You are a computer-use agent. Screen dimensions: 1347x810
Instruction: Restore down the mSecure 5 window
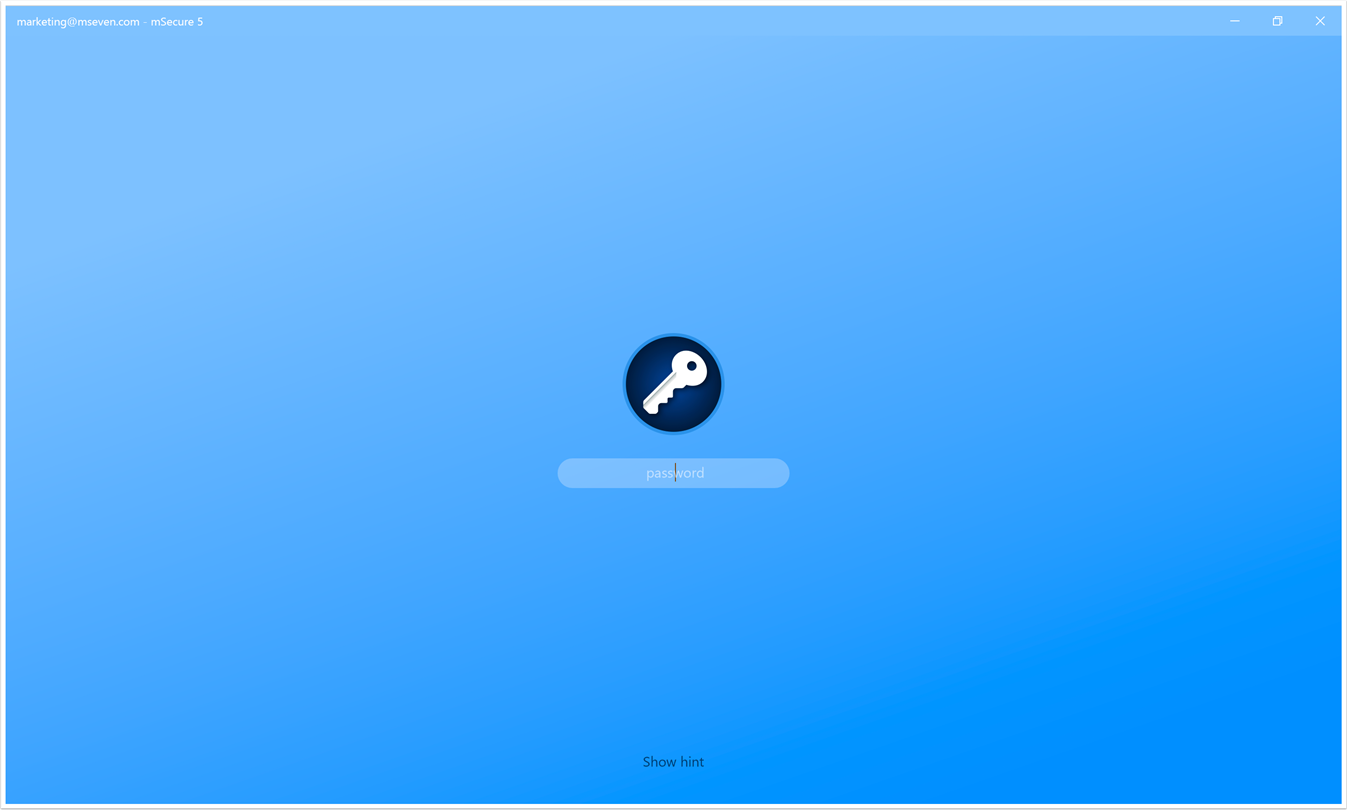(x=1277, y=21)
